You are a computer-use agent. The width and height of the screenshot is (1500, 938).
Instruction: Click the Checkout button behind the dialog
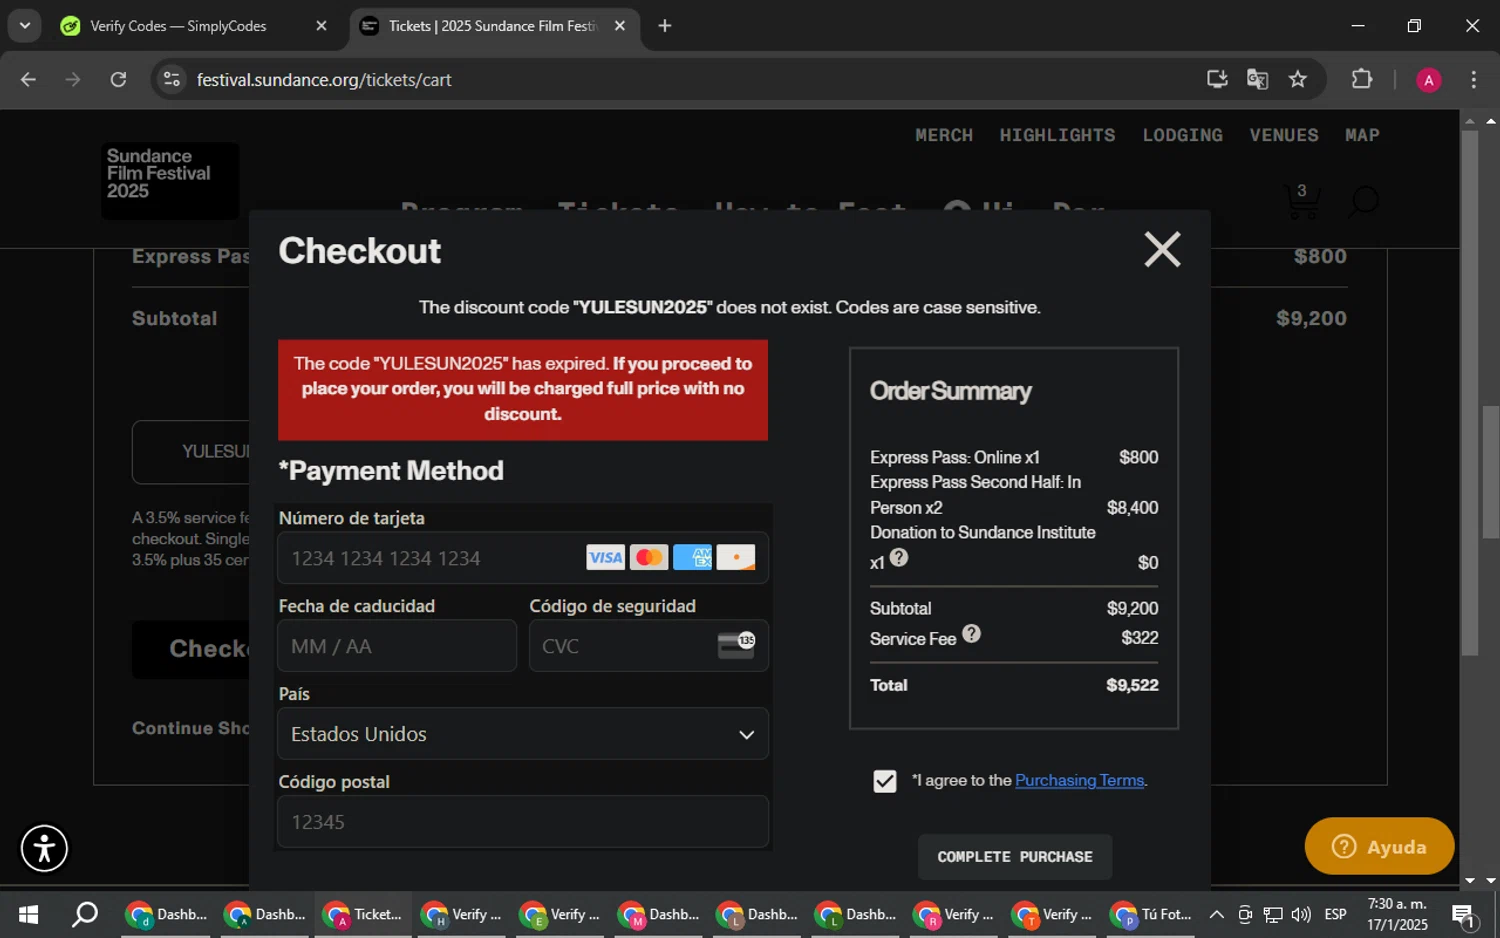pyautogui.click(x=191, y=649)
